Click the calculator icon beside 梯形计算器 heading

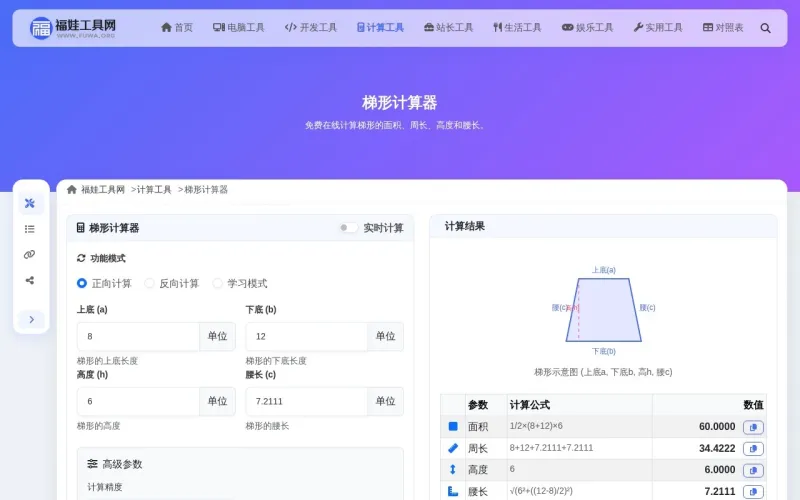pos(81,228)
